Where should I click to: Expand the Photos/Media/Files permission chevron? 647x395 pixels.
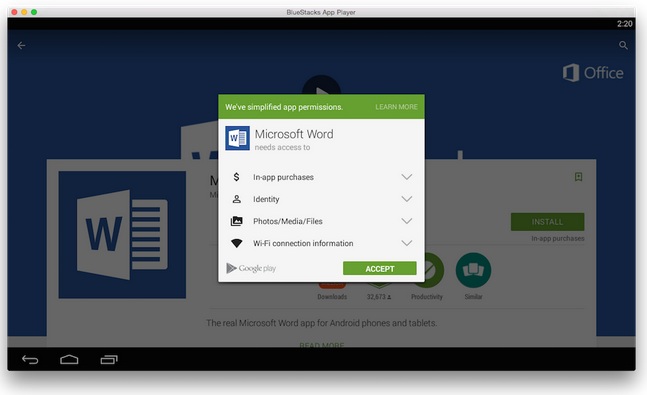(406, 221)
